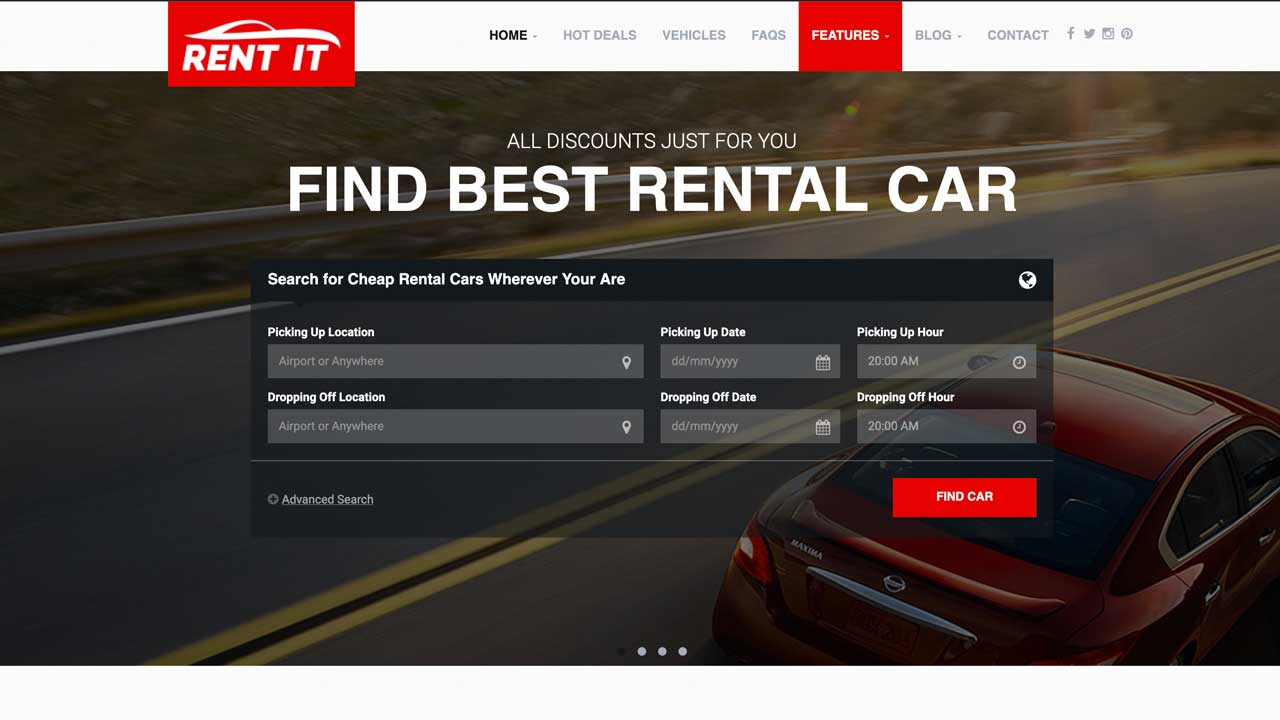
Task: Open calendar icon for Picking Up Date
Action: point(823,362)
